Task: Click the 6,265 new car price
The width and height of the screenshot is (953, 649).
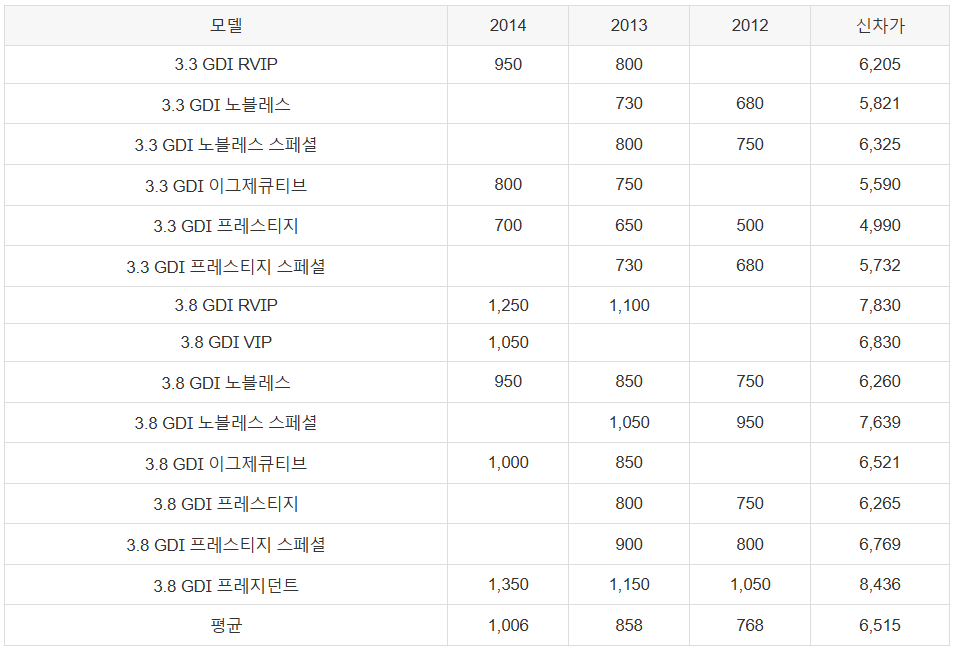Action: 879,503
